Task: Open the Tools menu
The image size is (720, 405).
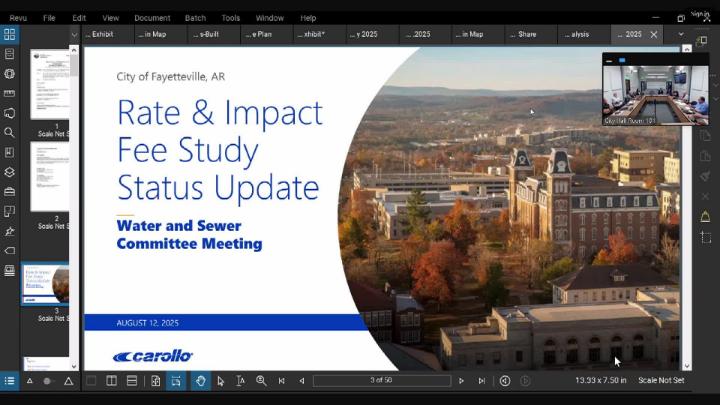Action: pos(231,18)
